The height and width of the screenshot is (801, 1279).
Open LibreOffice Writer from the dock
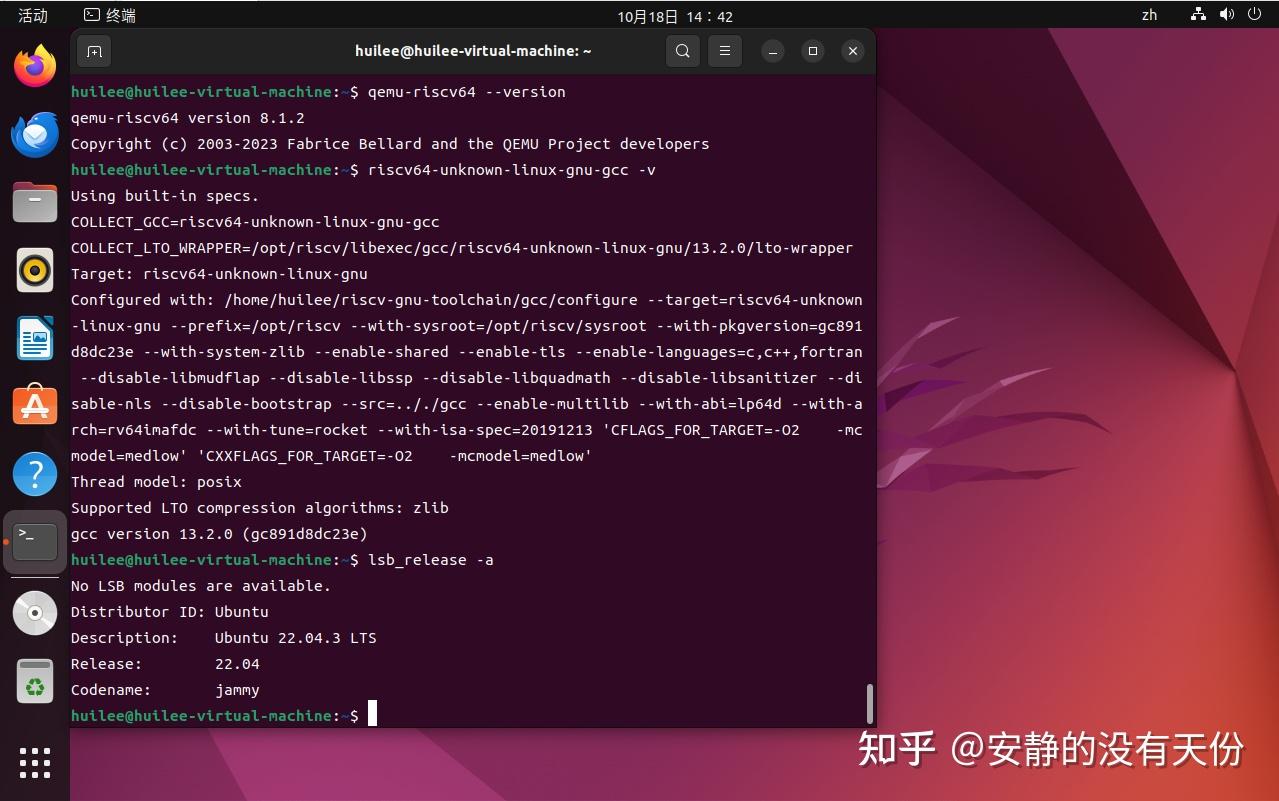coord(34,338)
